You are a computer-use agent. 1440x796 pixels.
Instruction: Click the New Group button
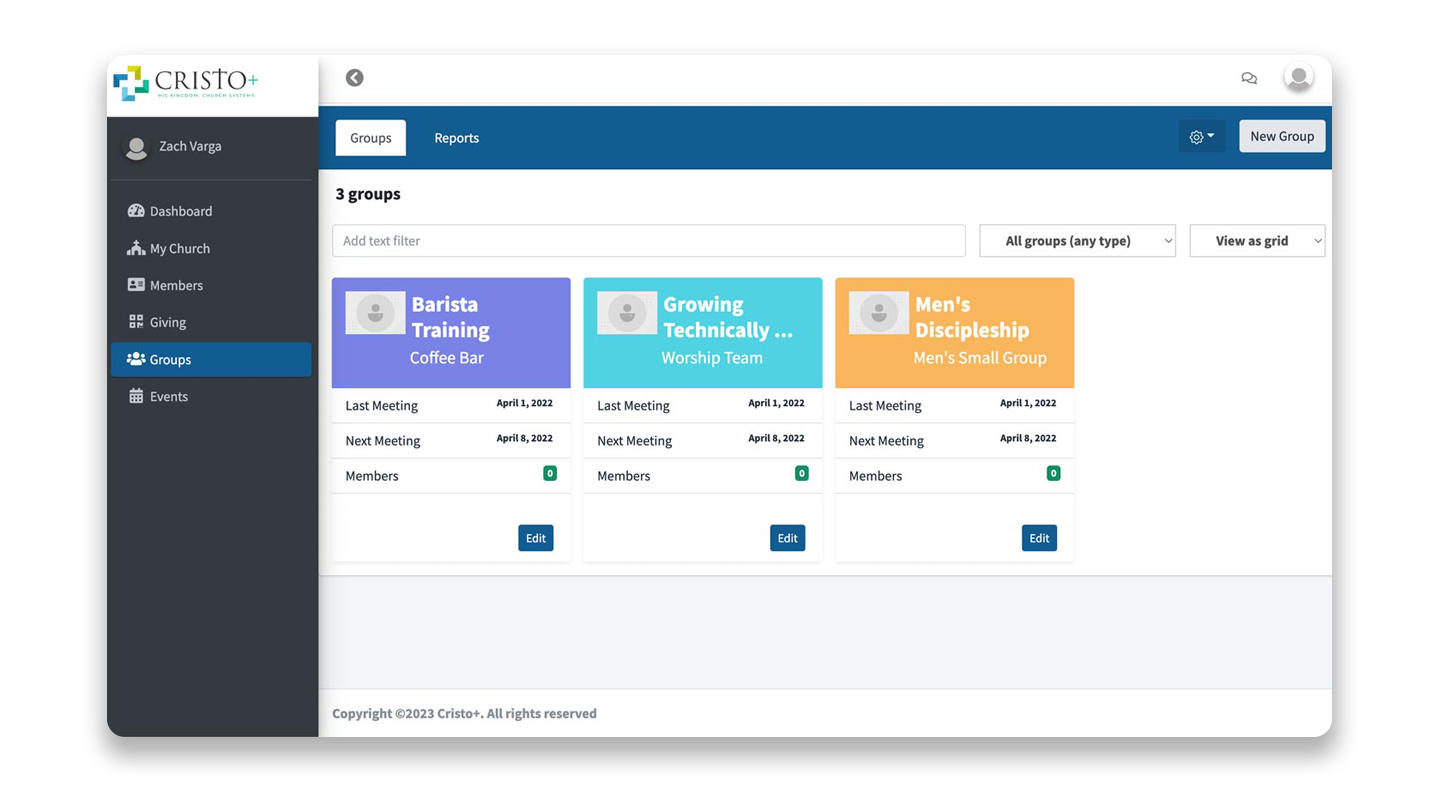[1281, 137]
